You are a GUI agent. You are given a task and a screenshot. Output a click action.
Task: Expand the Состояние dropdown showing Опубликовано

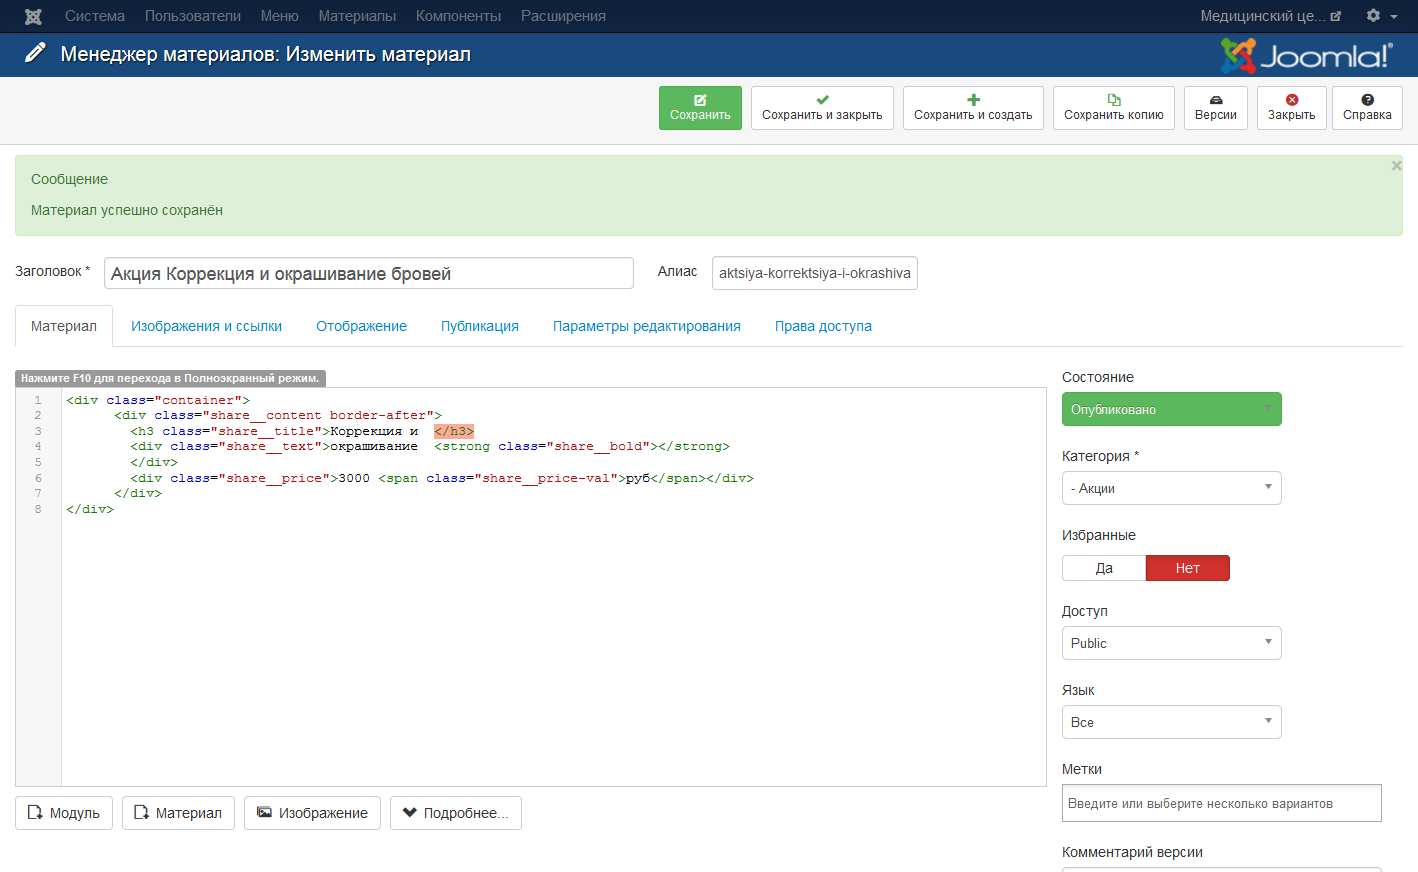[x=1171, y=409]
